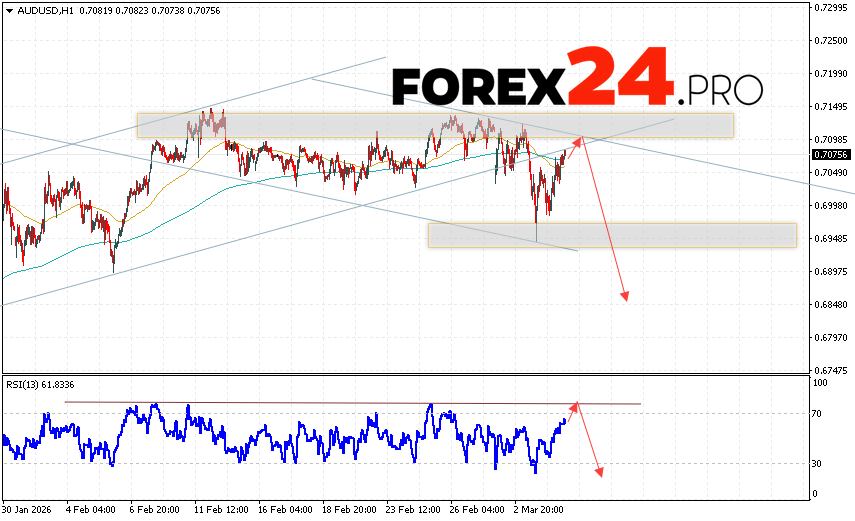Image resolution: width=855 pixels, height=521 pixels.
Task: Select the red RSI resistance trendline
Action: (x=350, y=403)
